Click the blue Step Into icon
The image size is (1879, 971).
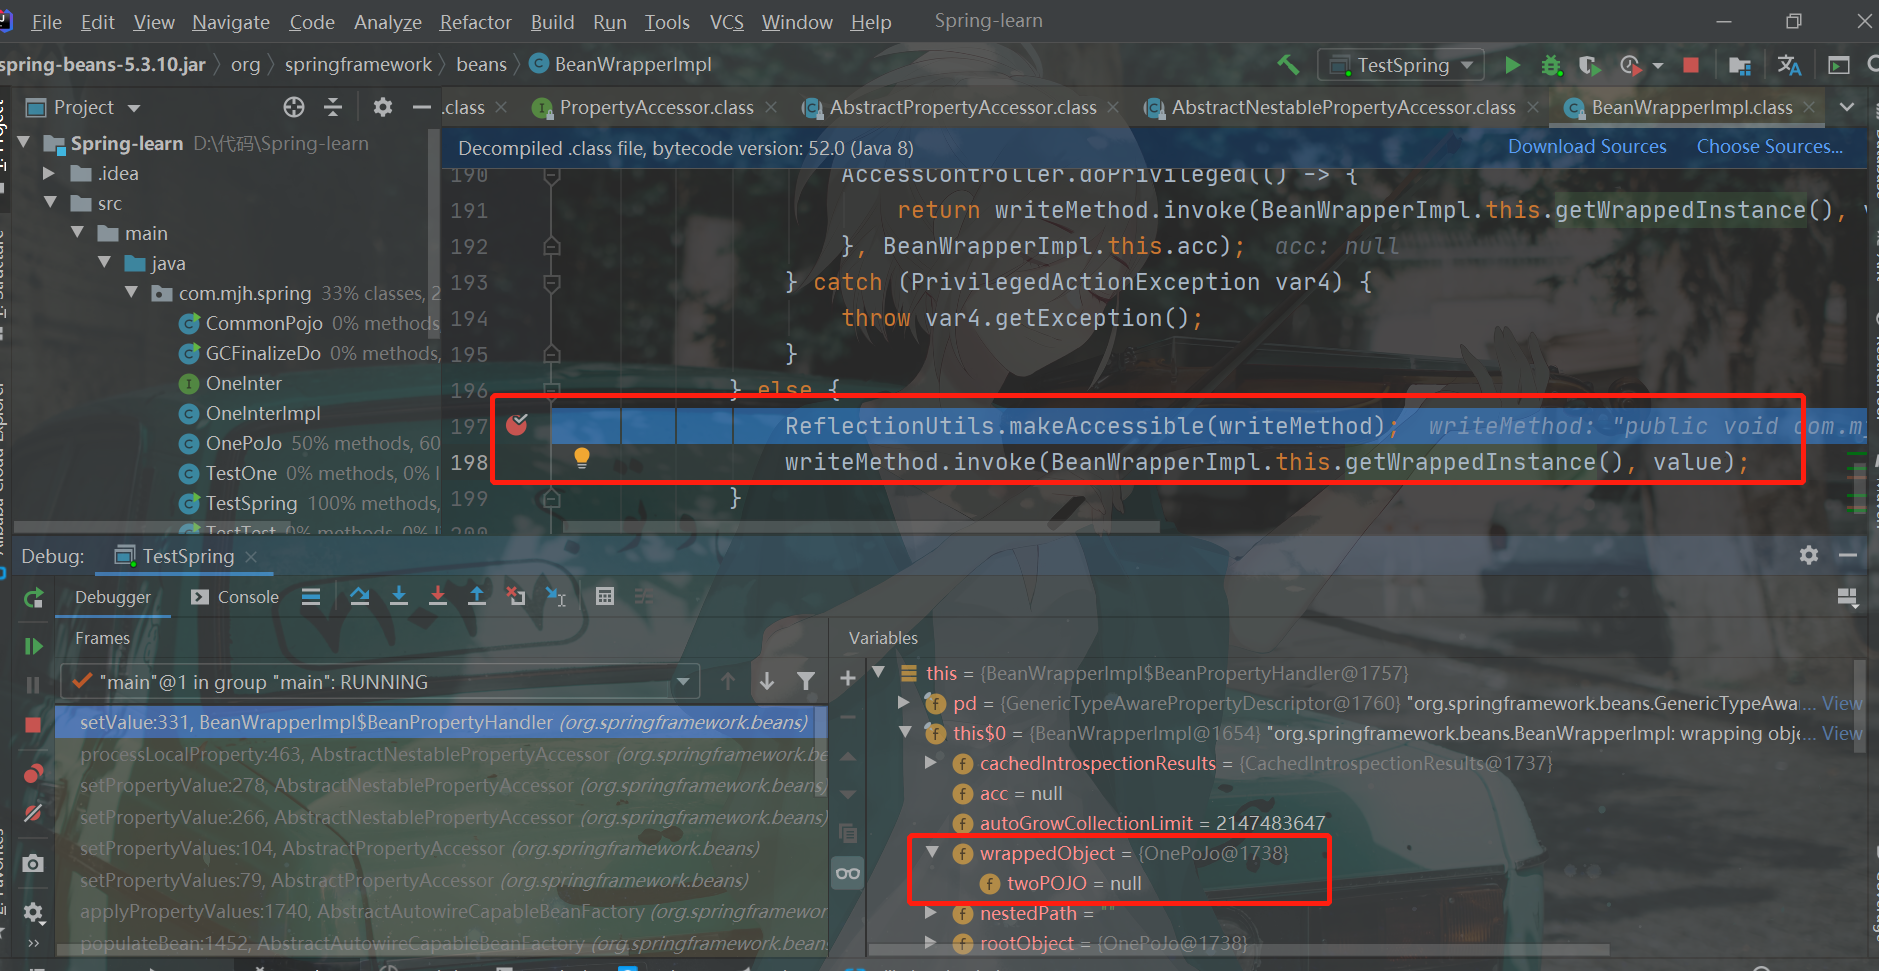pos(399,597)
